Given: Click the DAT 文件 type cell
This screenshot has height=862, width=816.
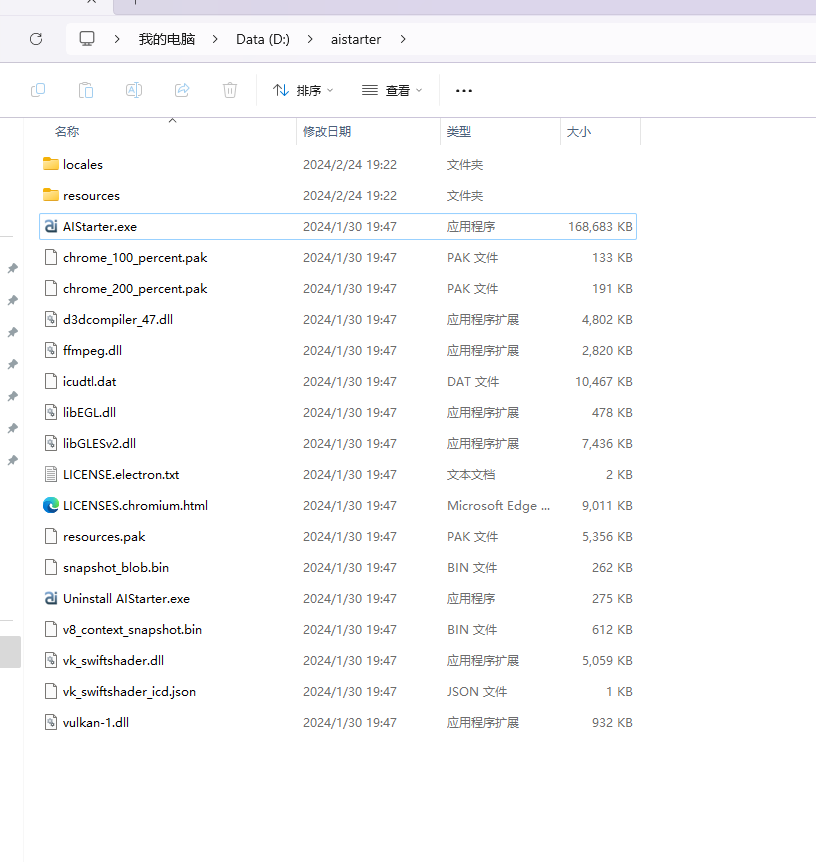Looking at the screenshot, I should click(473, 382).
